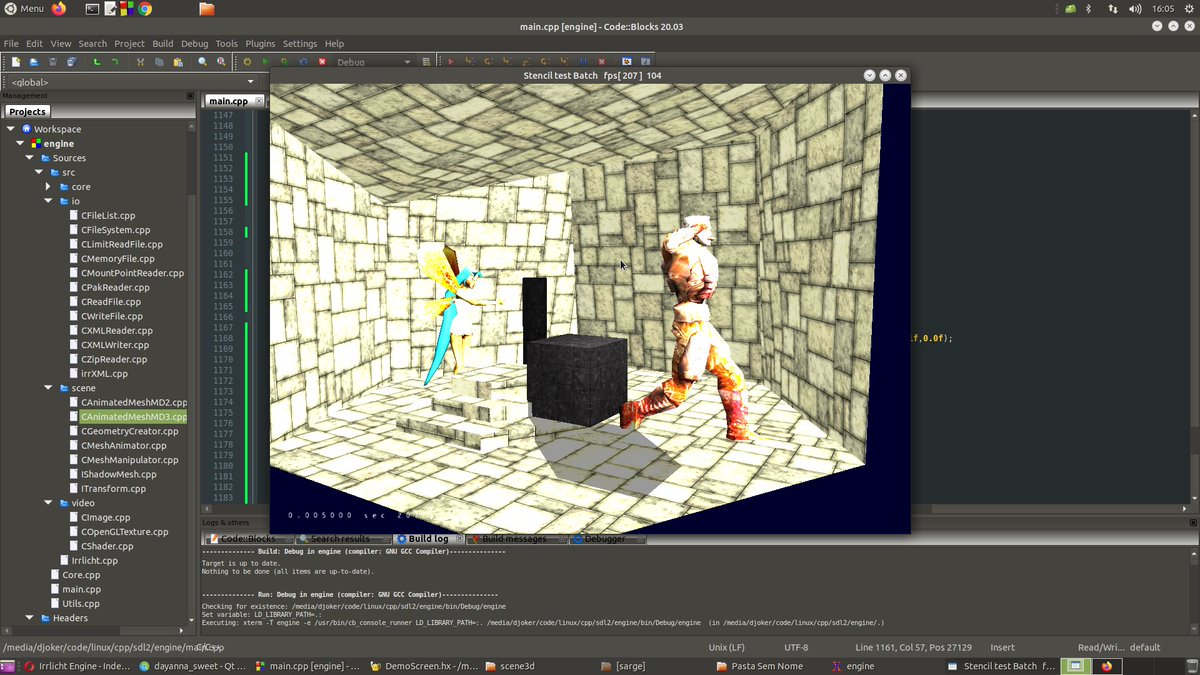The width and height of the screenshot is (1200, 675).
Task: Select CShader.cpp in the project tree
Action: (108, 545)
